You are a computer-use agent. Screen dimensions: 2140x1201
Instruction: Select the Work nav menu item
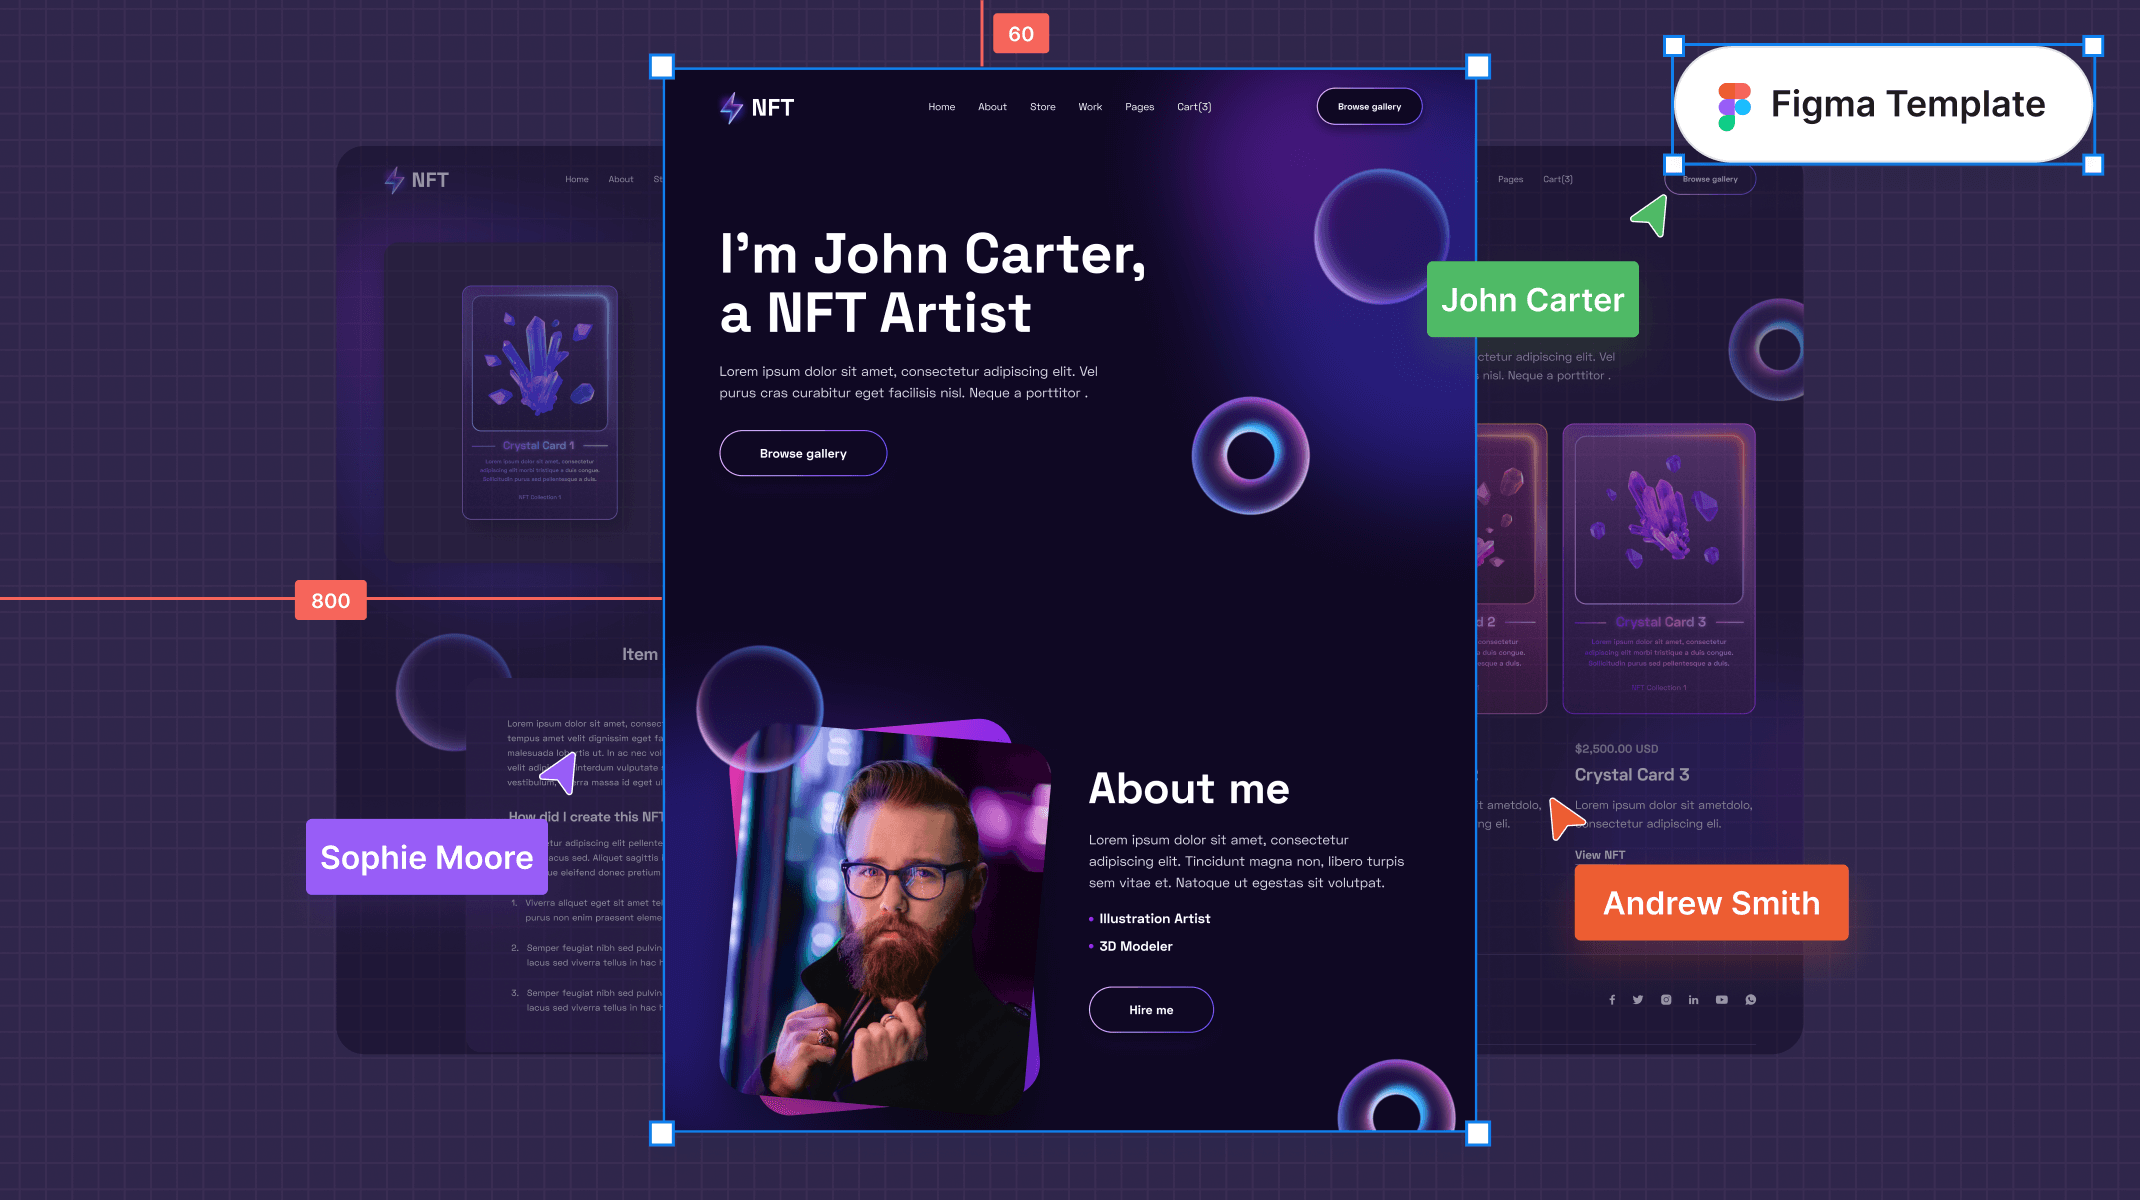click(x=1089, y=106)
